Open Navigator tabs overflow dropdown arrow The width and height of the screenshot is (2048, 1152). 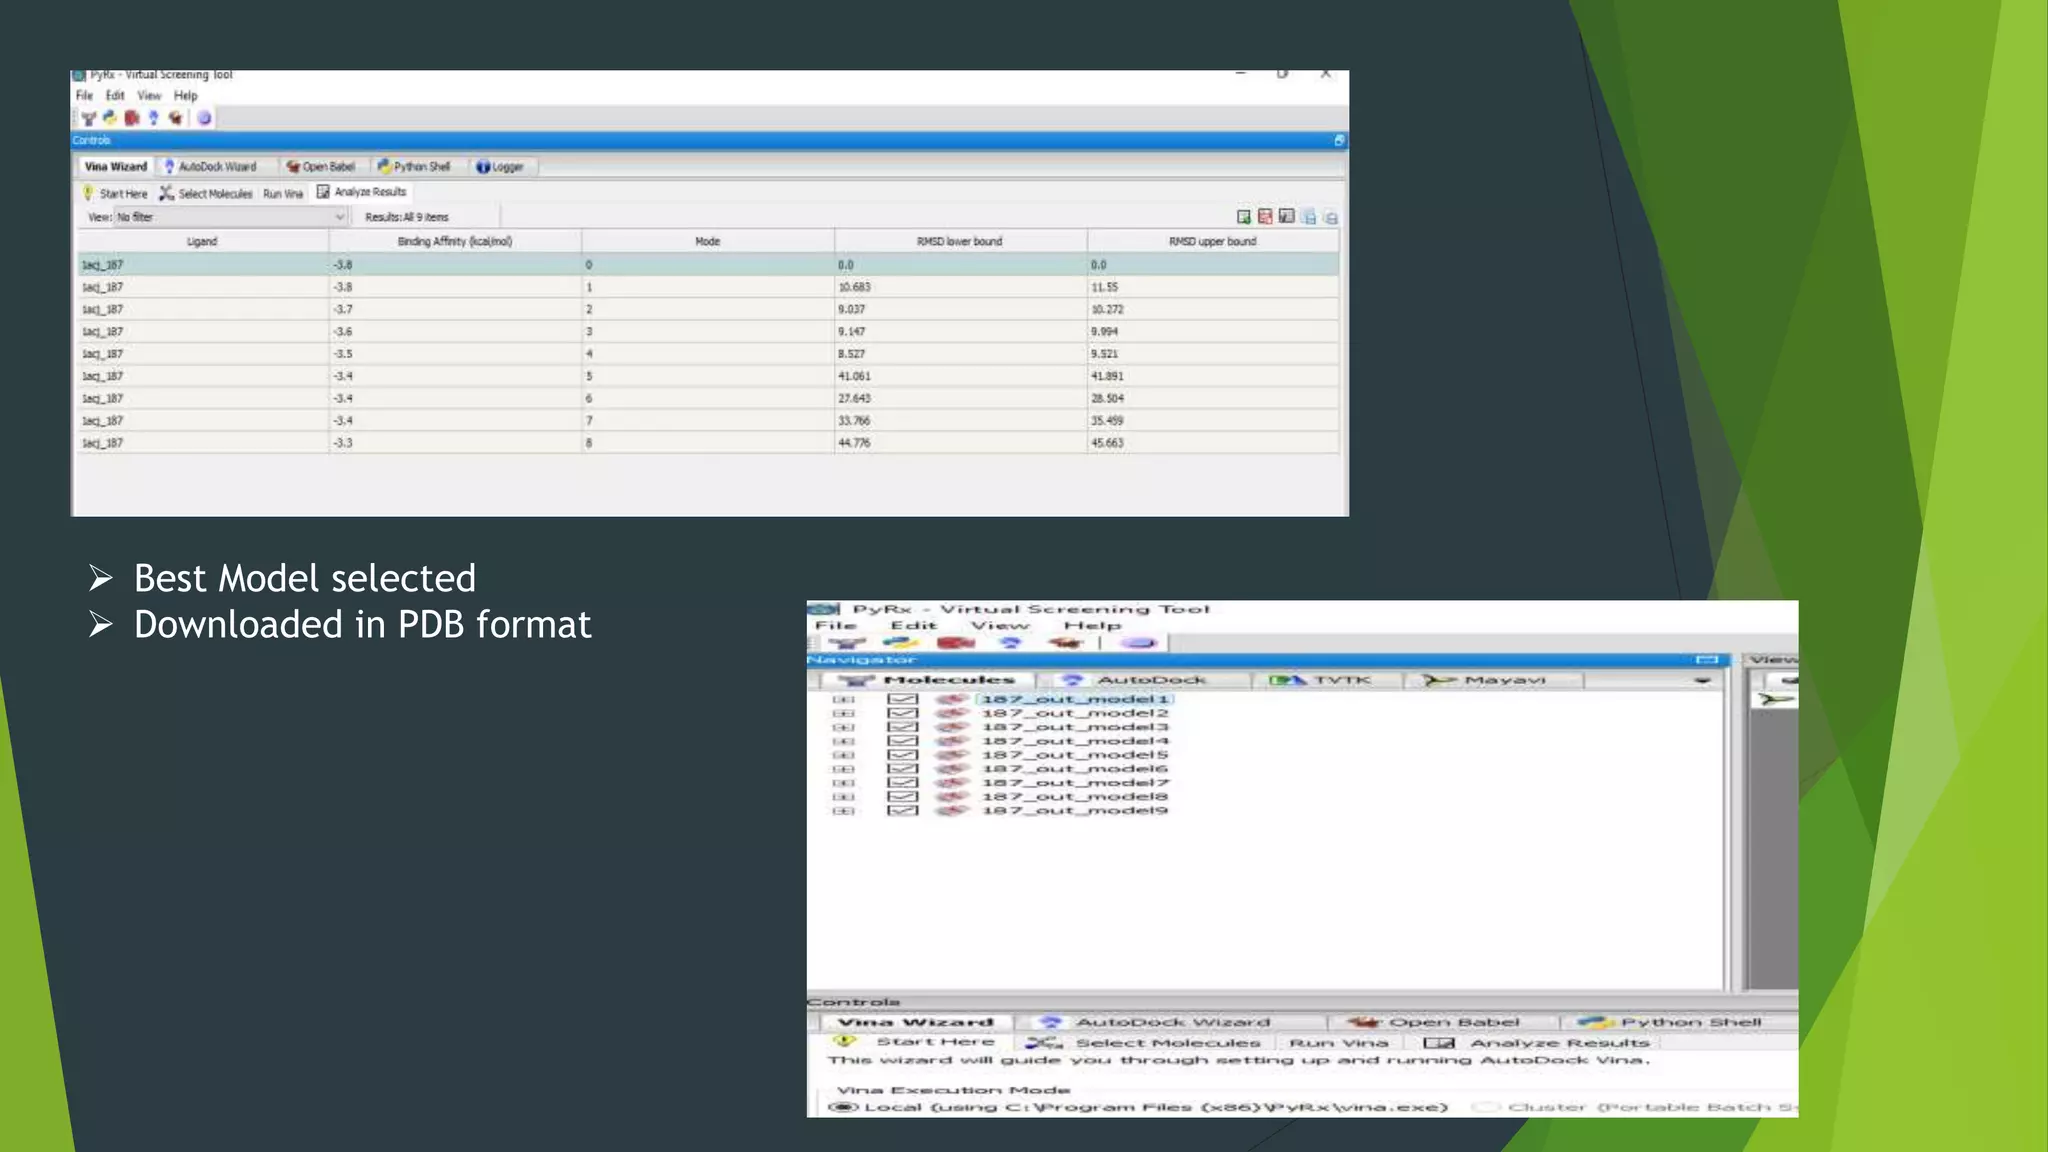coord(1702,680)
